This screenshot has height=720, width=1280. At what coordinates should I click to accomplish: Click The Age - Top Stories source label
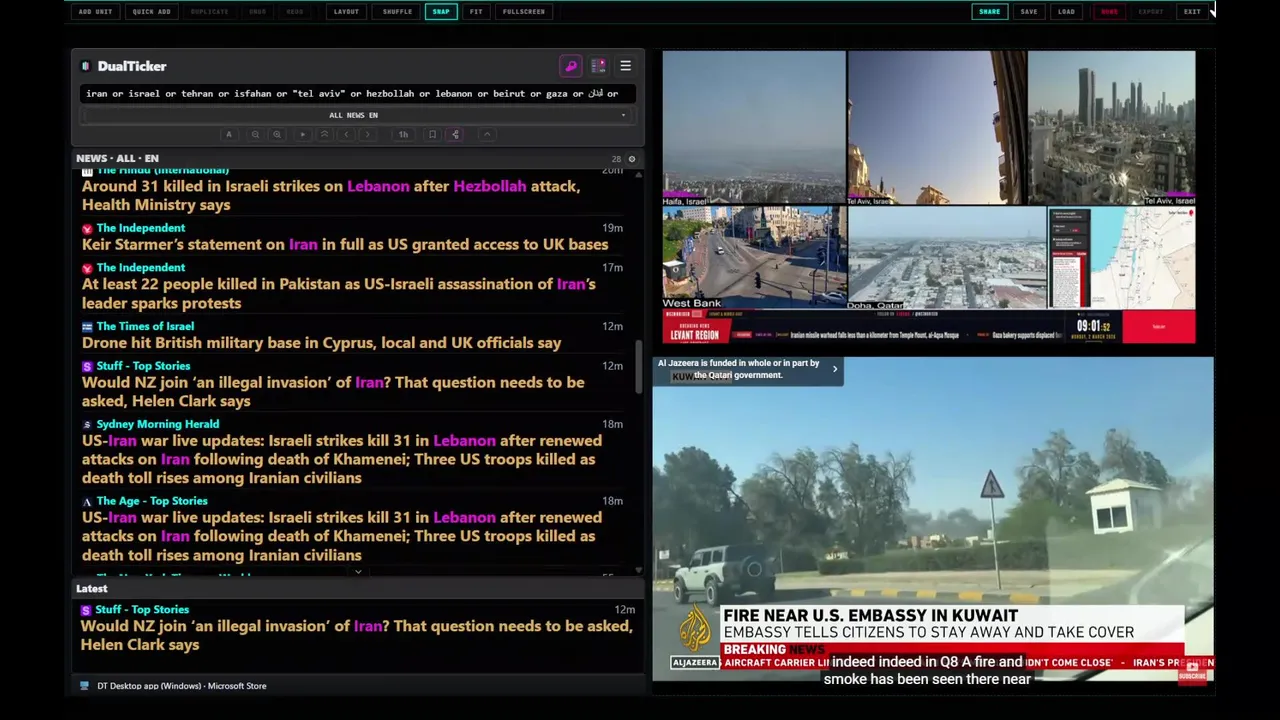coord(152,501)
